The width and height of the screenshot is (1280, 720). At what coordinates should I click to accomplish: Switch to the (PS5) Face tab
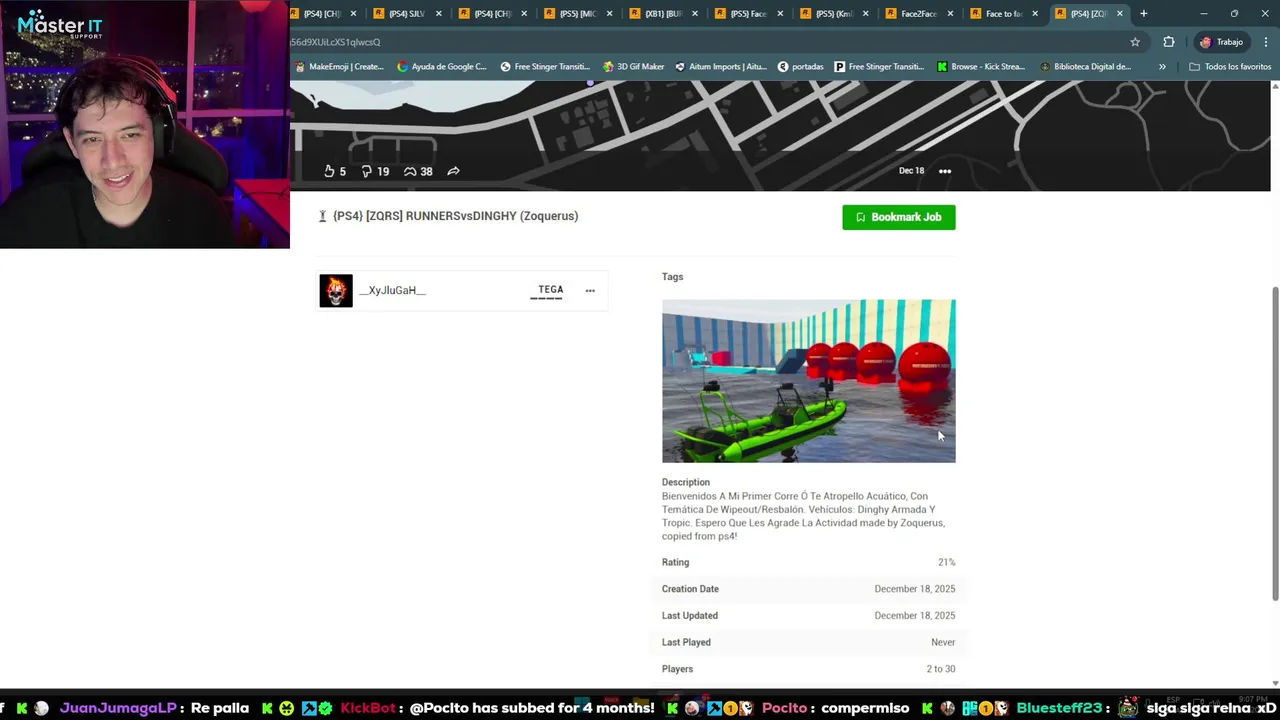(x=748, y=14)
